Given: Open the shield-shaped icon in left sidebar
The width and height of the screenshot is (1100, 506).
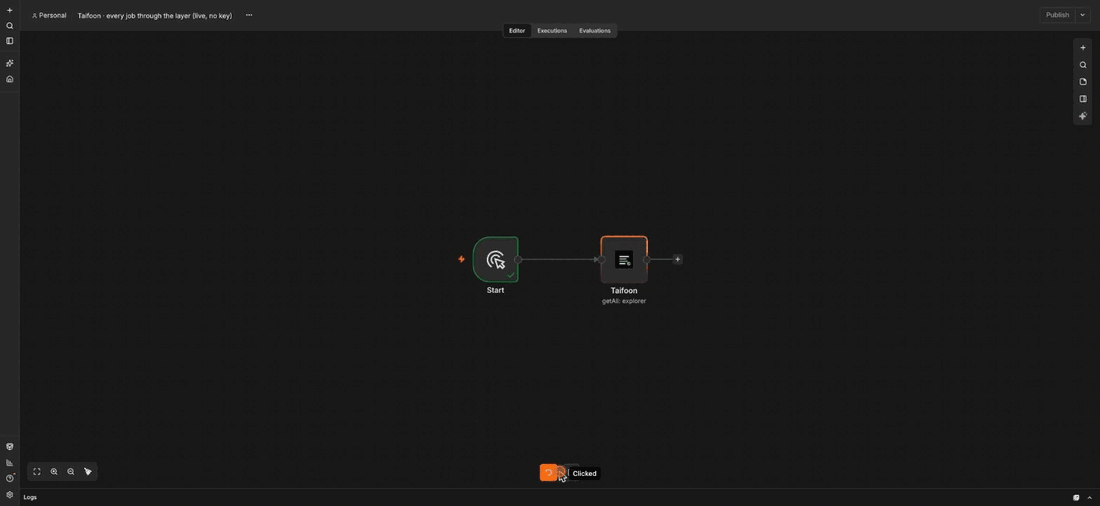Looking at the screenshot, I should pyautogui.click(x=10, y=446).
